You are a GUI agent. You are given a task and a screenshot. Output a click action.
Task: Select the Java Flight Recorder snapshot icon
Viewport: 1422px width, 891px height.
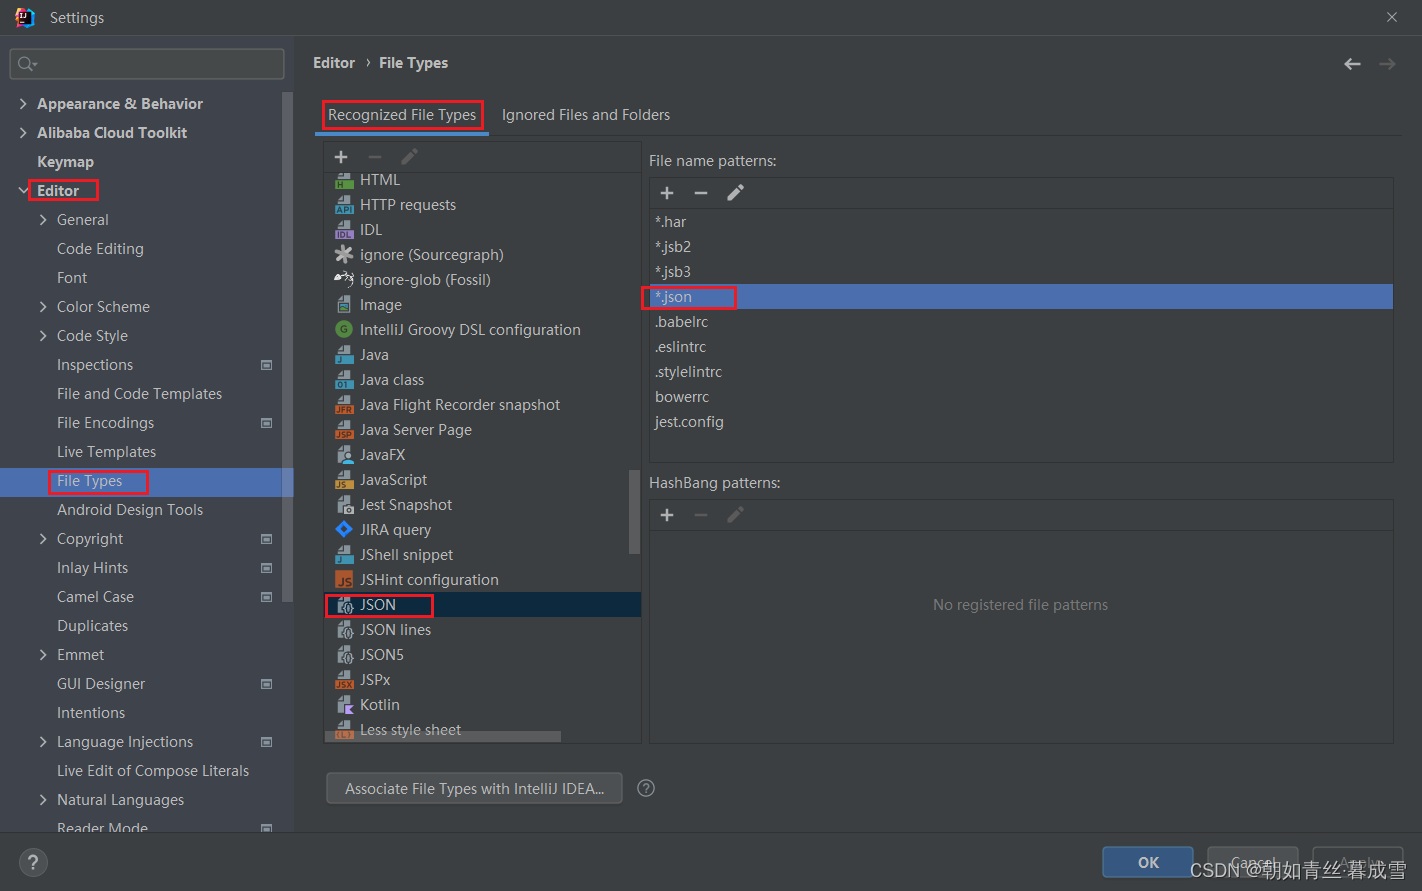point(344,405)
